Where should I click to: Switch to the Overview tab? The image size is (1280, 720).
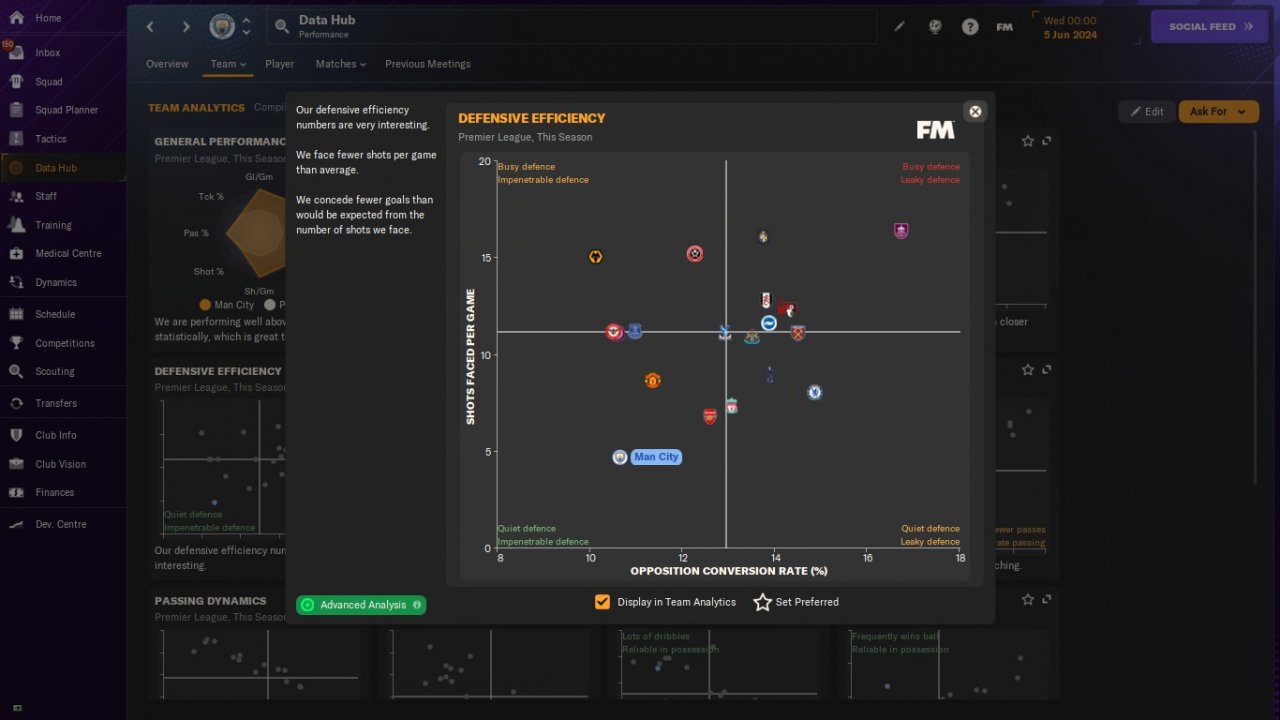tap(167, 64)
